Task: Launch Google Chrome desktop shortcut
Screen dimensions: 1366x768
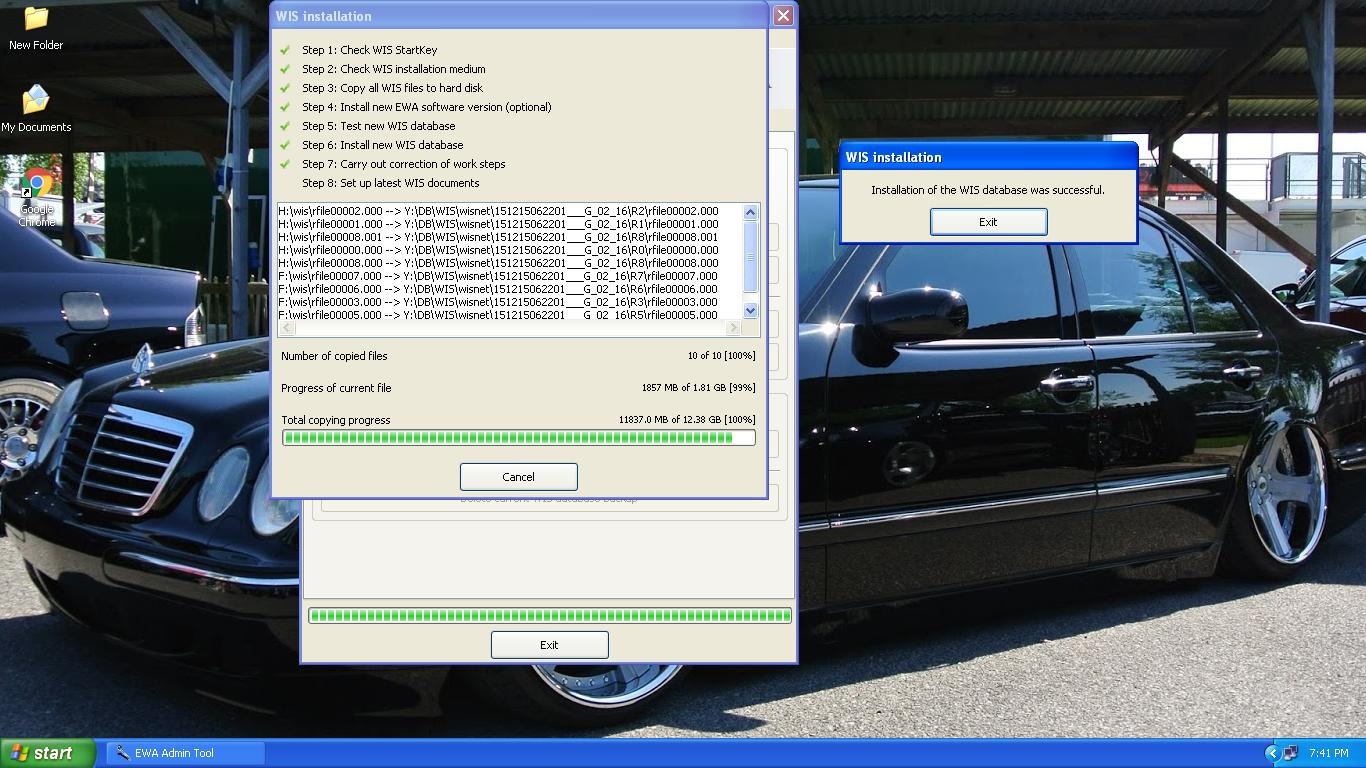Action: click(x=37, y=198)
